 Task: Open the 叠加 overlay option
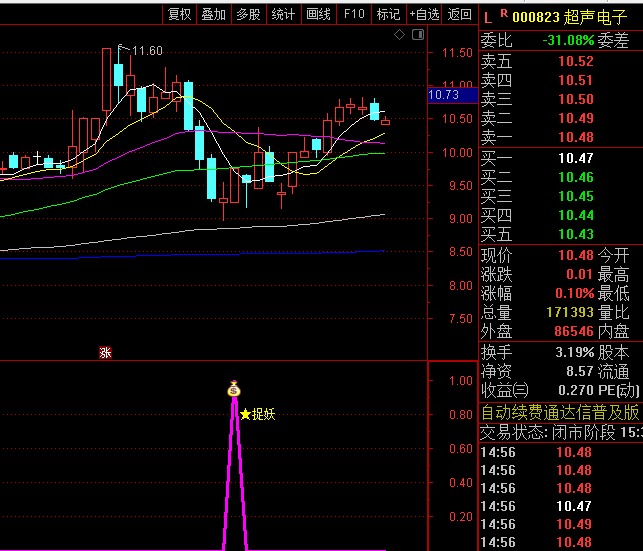click(x=214, y=14)
